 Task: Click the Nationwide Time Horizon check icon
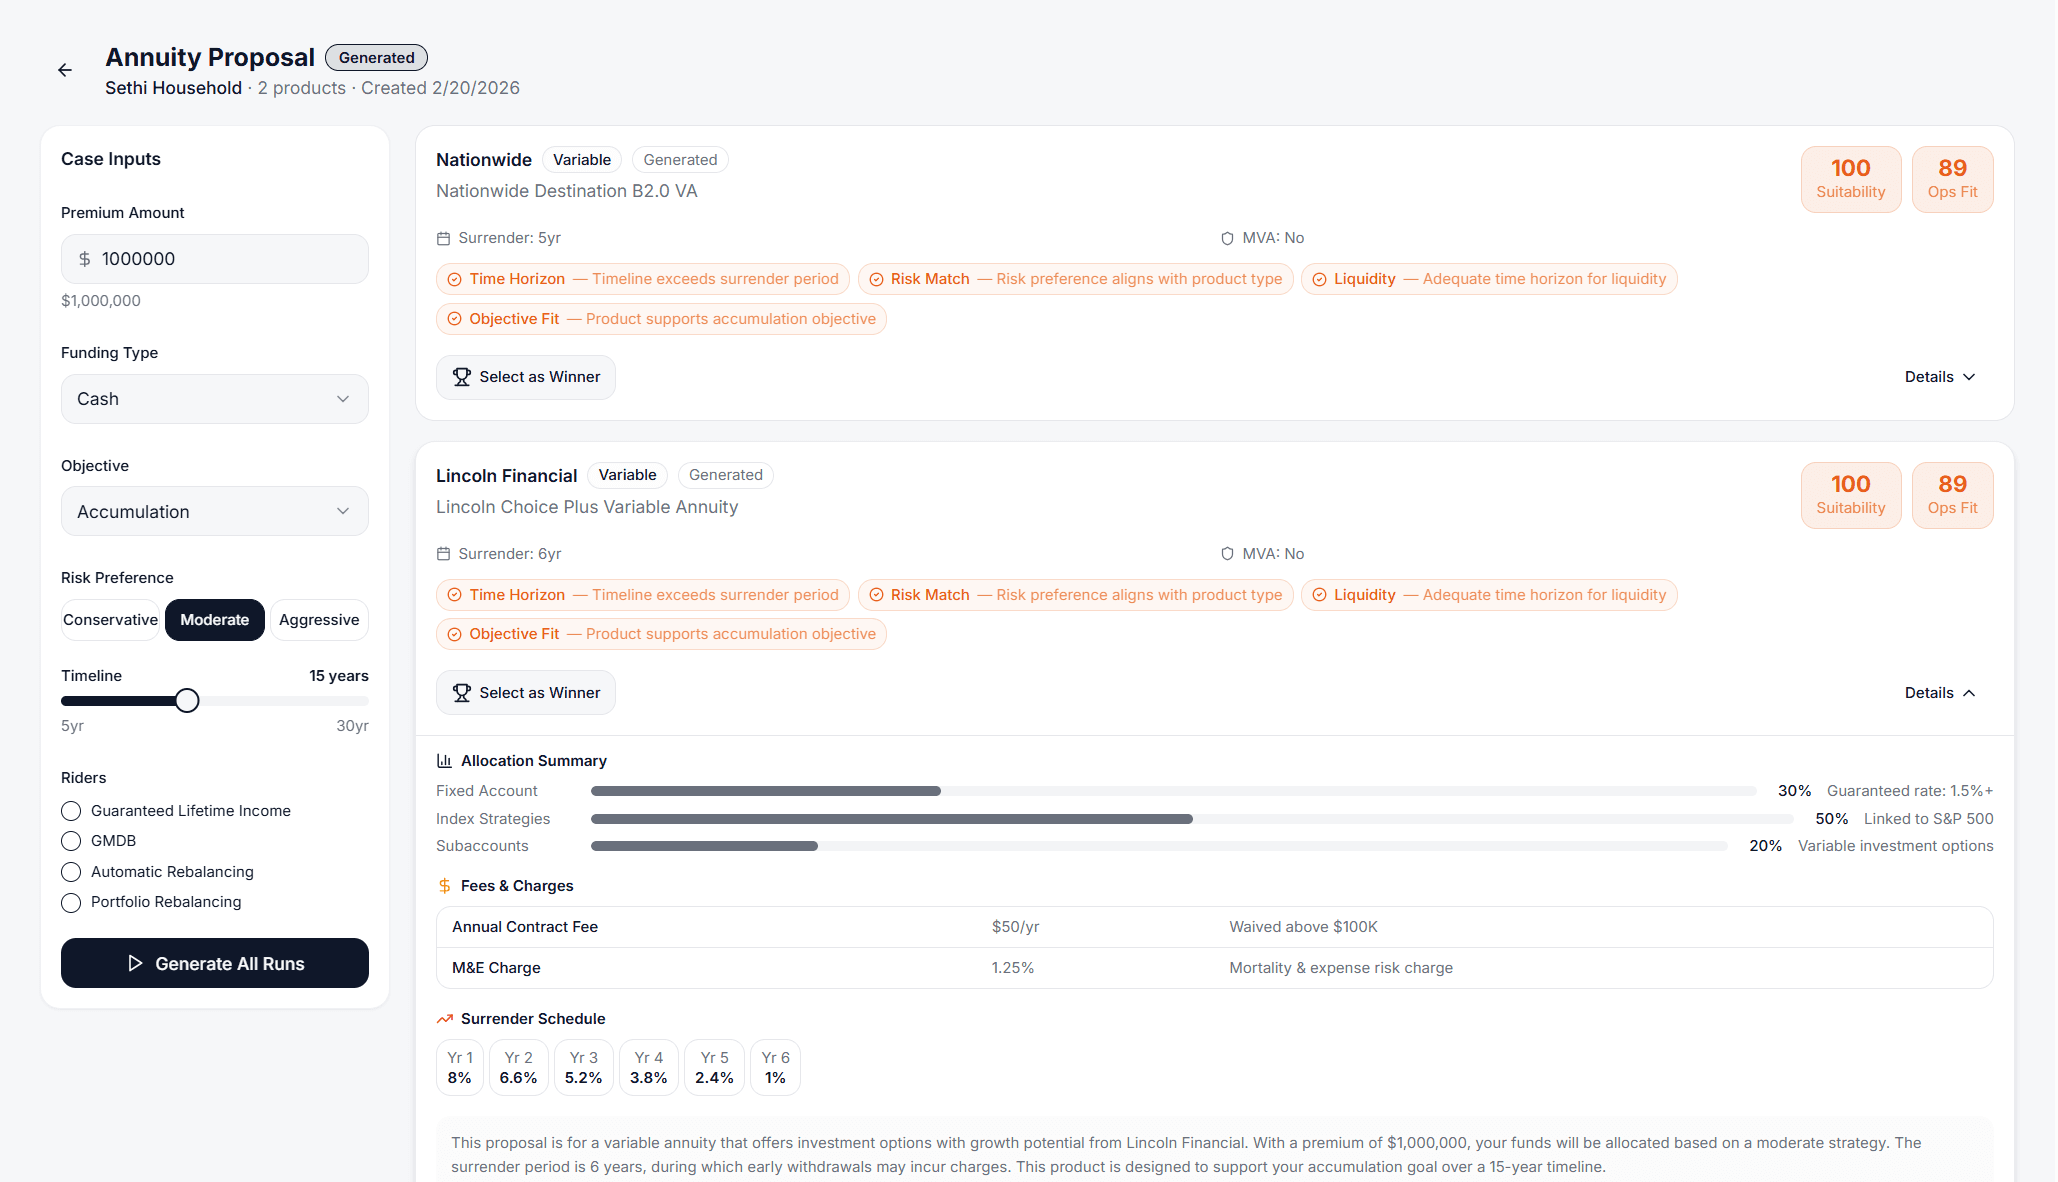[455, 279]
